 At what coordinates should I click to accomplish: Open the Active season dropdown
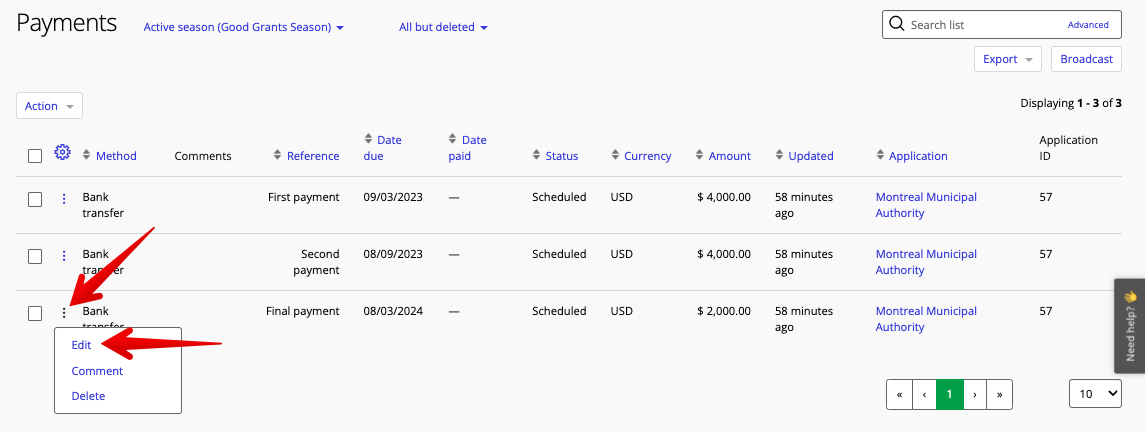[x=244, y=27]
